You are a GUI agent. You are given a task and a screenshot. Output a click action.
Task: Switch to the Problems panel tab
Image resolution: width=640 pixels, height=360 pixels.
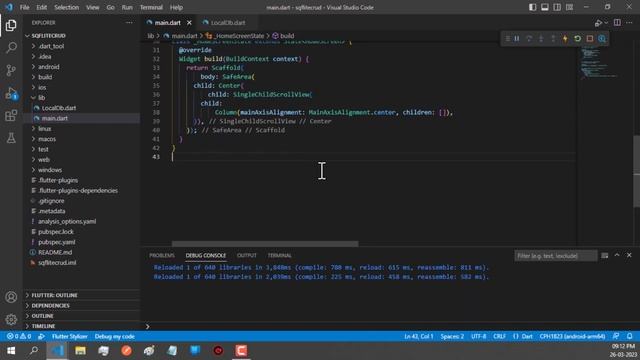pos(162,256)
